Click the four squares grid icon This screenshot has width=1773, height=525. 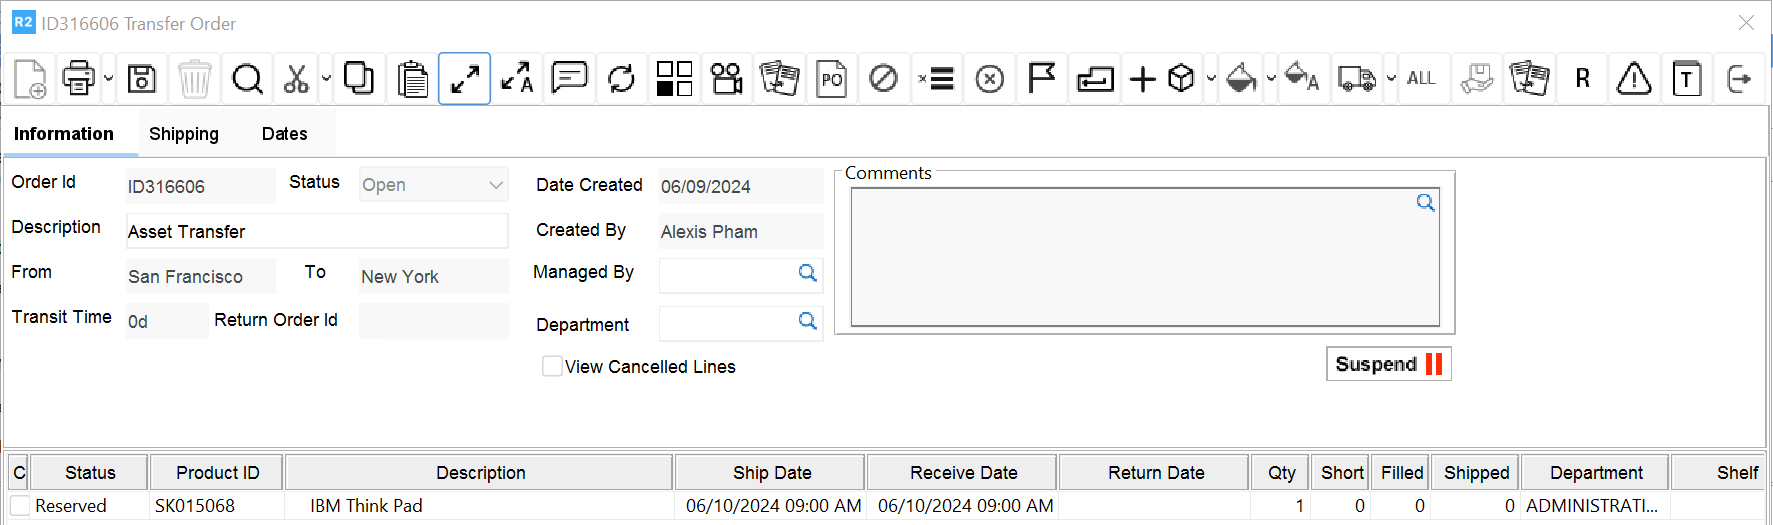(x=674, y=78)
